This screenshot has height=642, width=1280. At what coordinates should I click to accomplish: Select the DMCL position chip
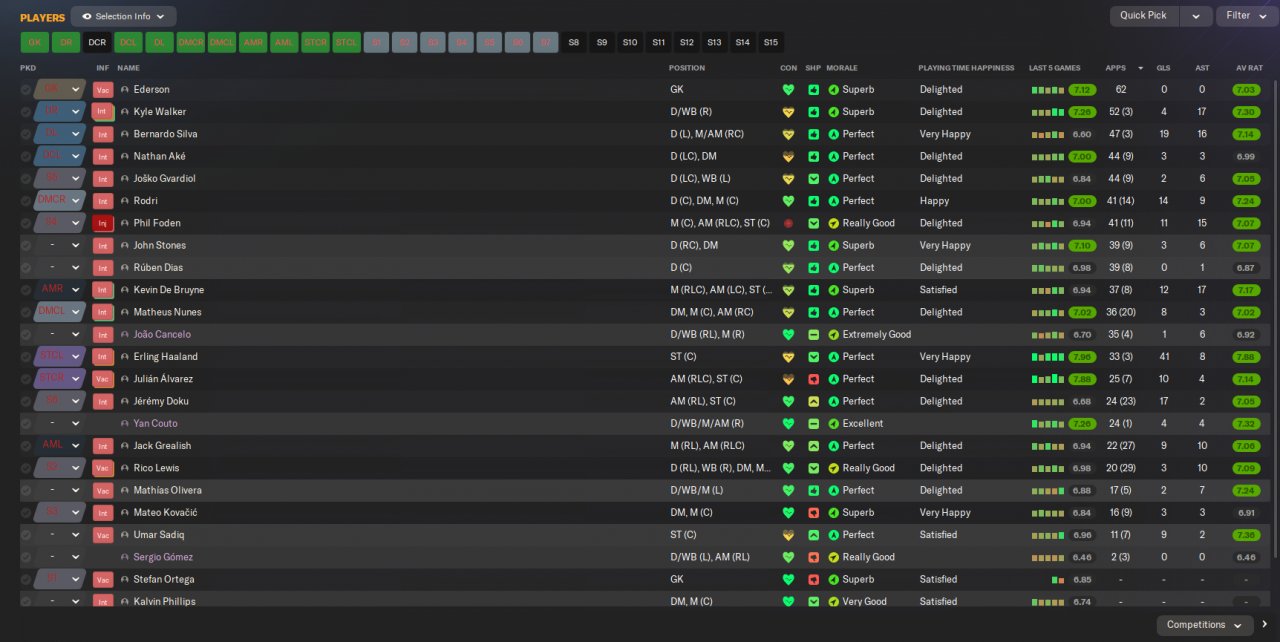click(222, 43)
